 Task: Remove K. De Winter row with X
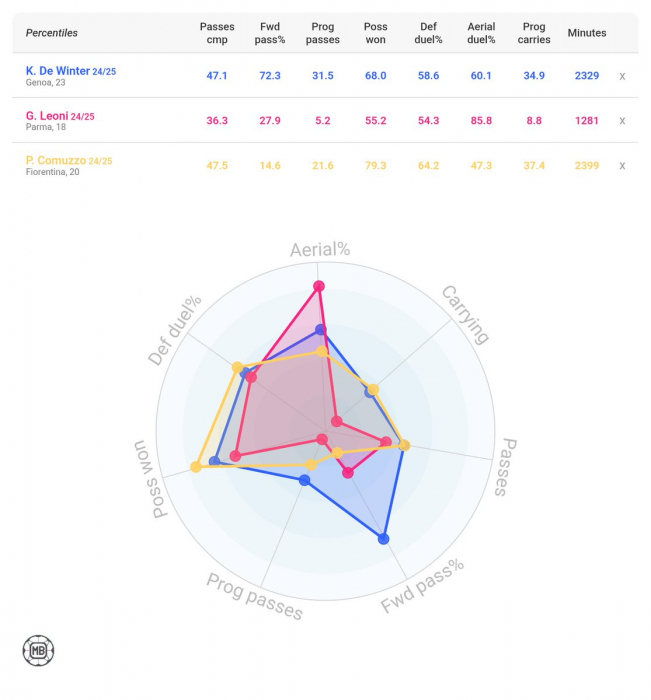tap(622, 76)
